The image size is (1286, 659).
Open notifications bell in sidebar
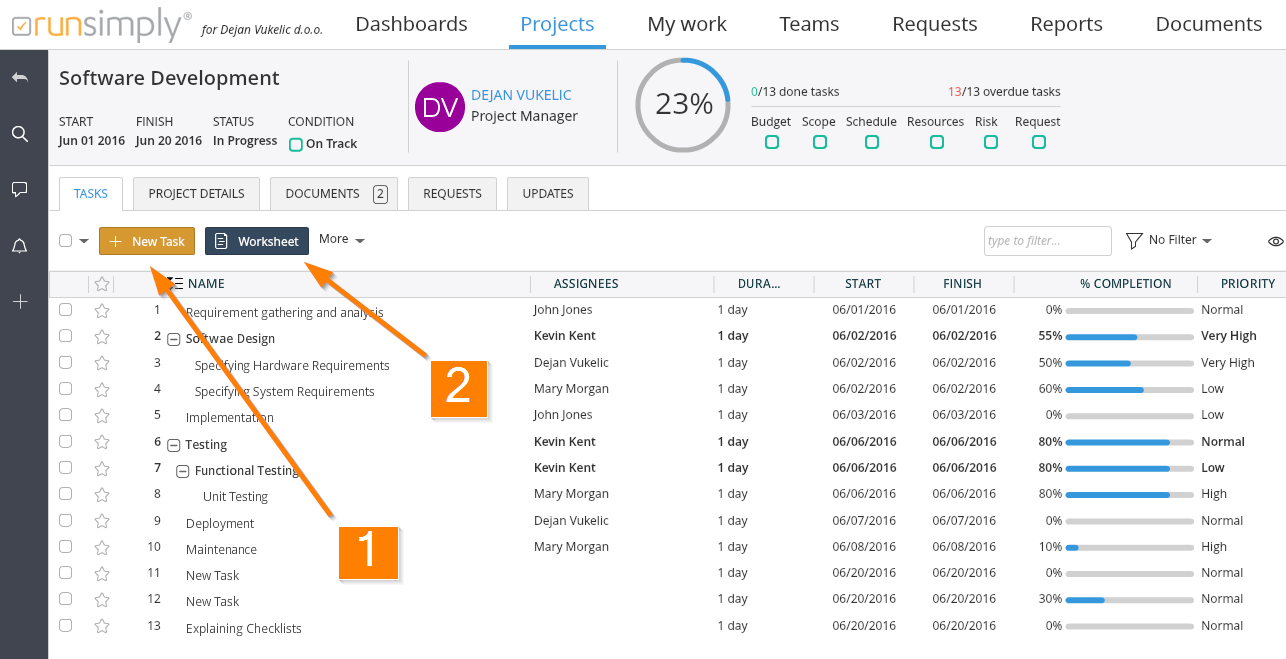20,246
